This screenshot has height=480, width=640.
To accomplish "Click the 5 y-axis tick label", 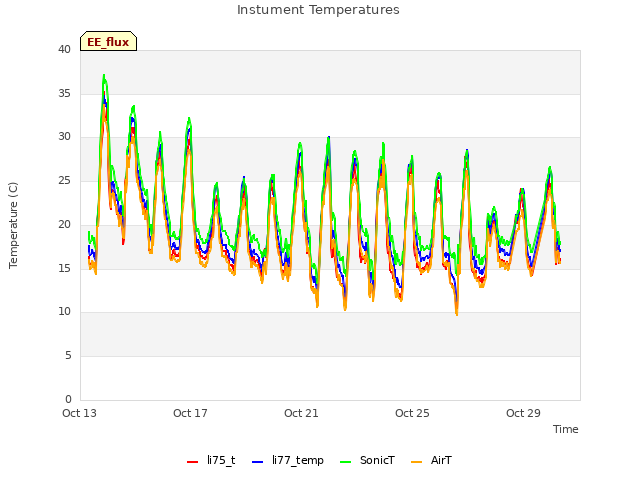I will click(x=68, y=356).
